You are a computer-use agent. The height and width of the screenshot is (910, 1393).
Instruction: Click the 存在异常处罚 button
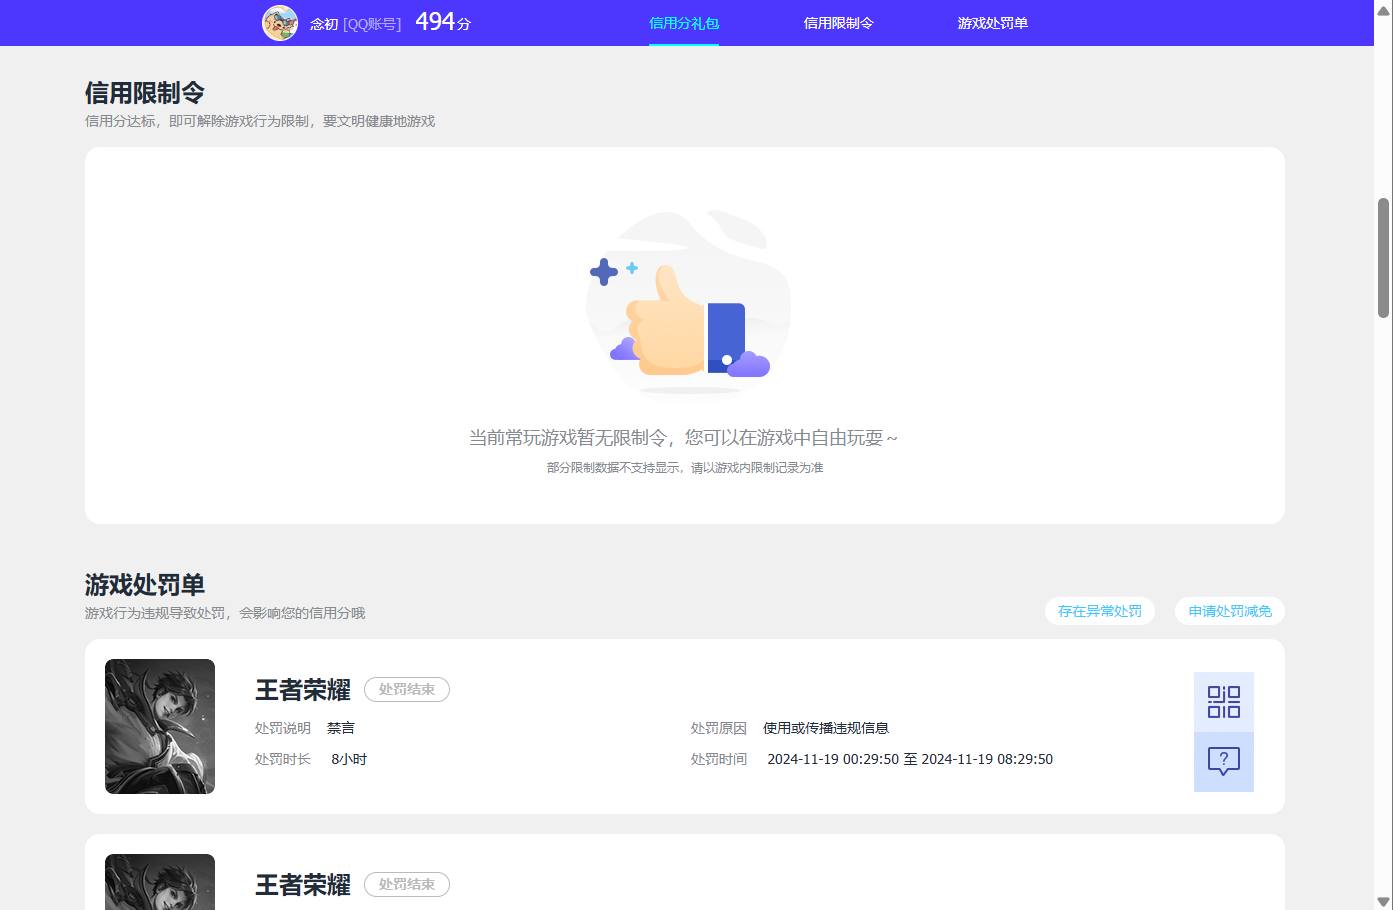tap(1099, 611)
